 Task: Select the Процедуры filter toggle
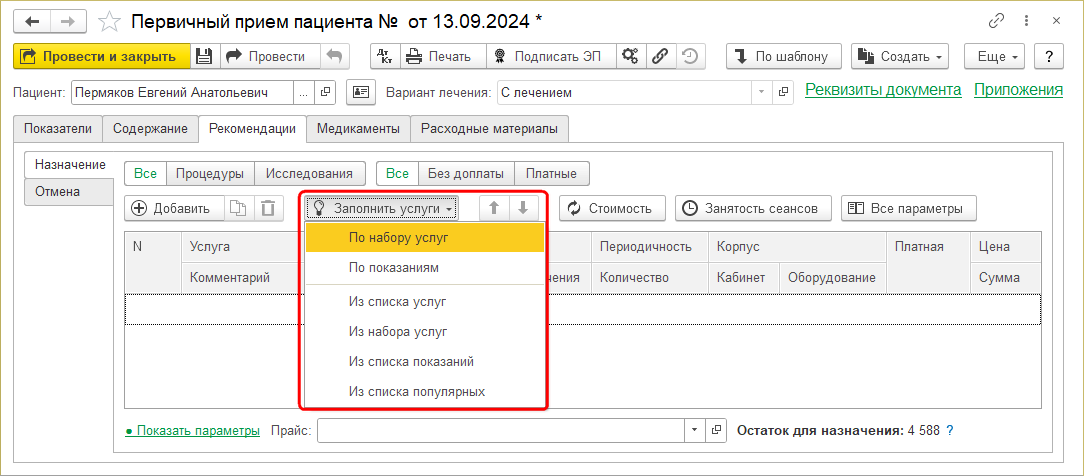click(x=210, y=173)
